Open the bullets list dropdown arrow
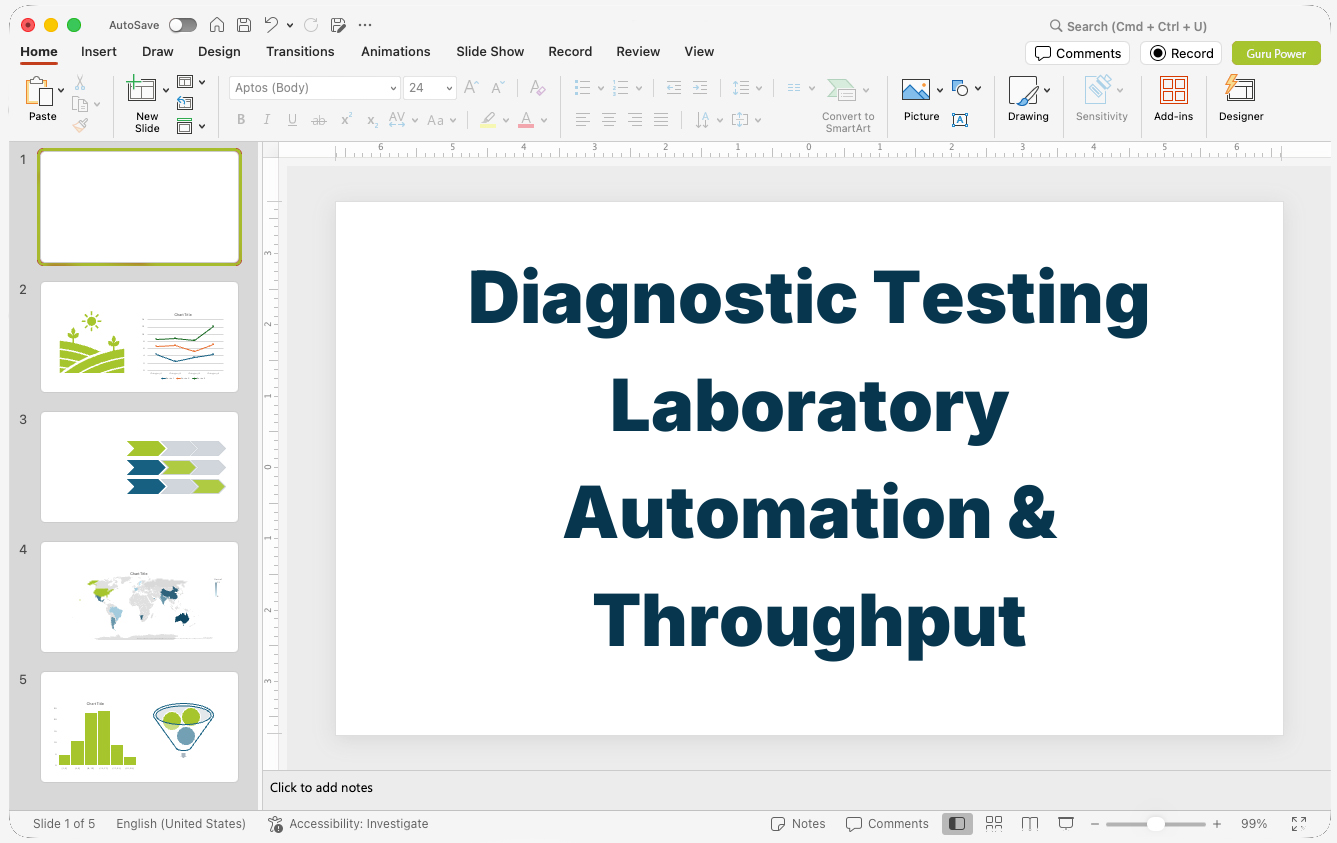The image size is (1337, 843). click(x=601, y=88)
